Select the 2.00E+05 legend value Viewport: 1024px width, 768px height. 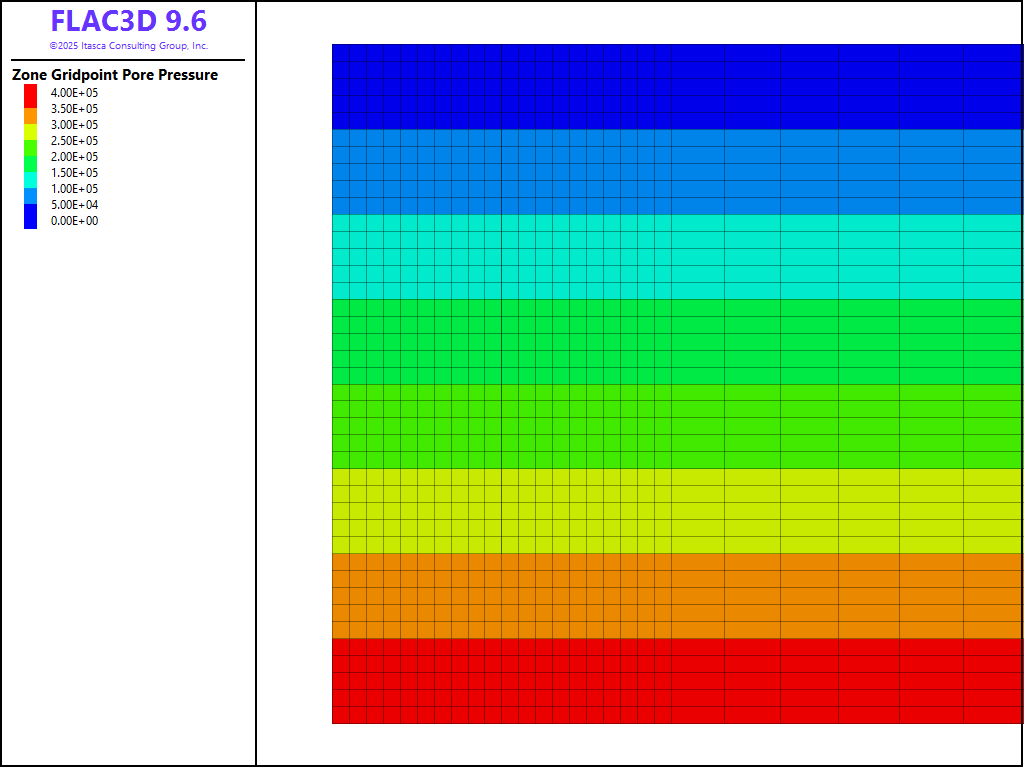tap(74, 157)
